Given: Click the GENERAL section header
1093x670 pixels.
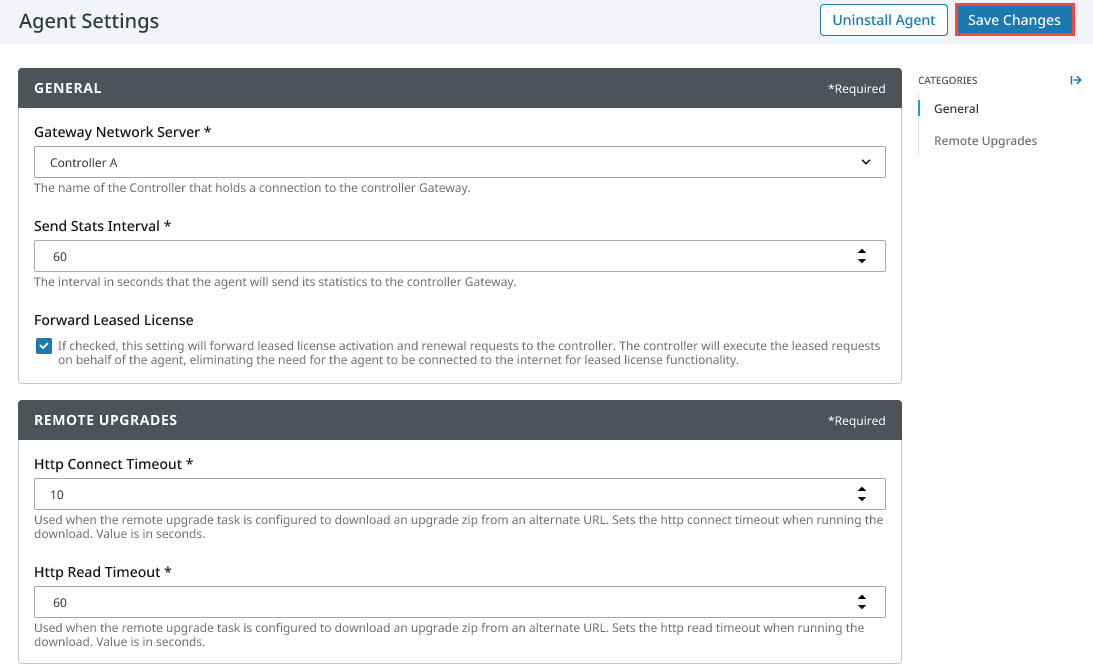Looking at the screenshot, I should [459, 88].
